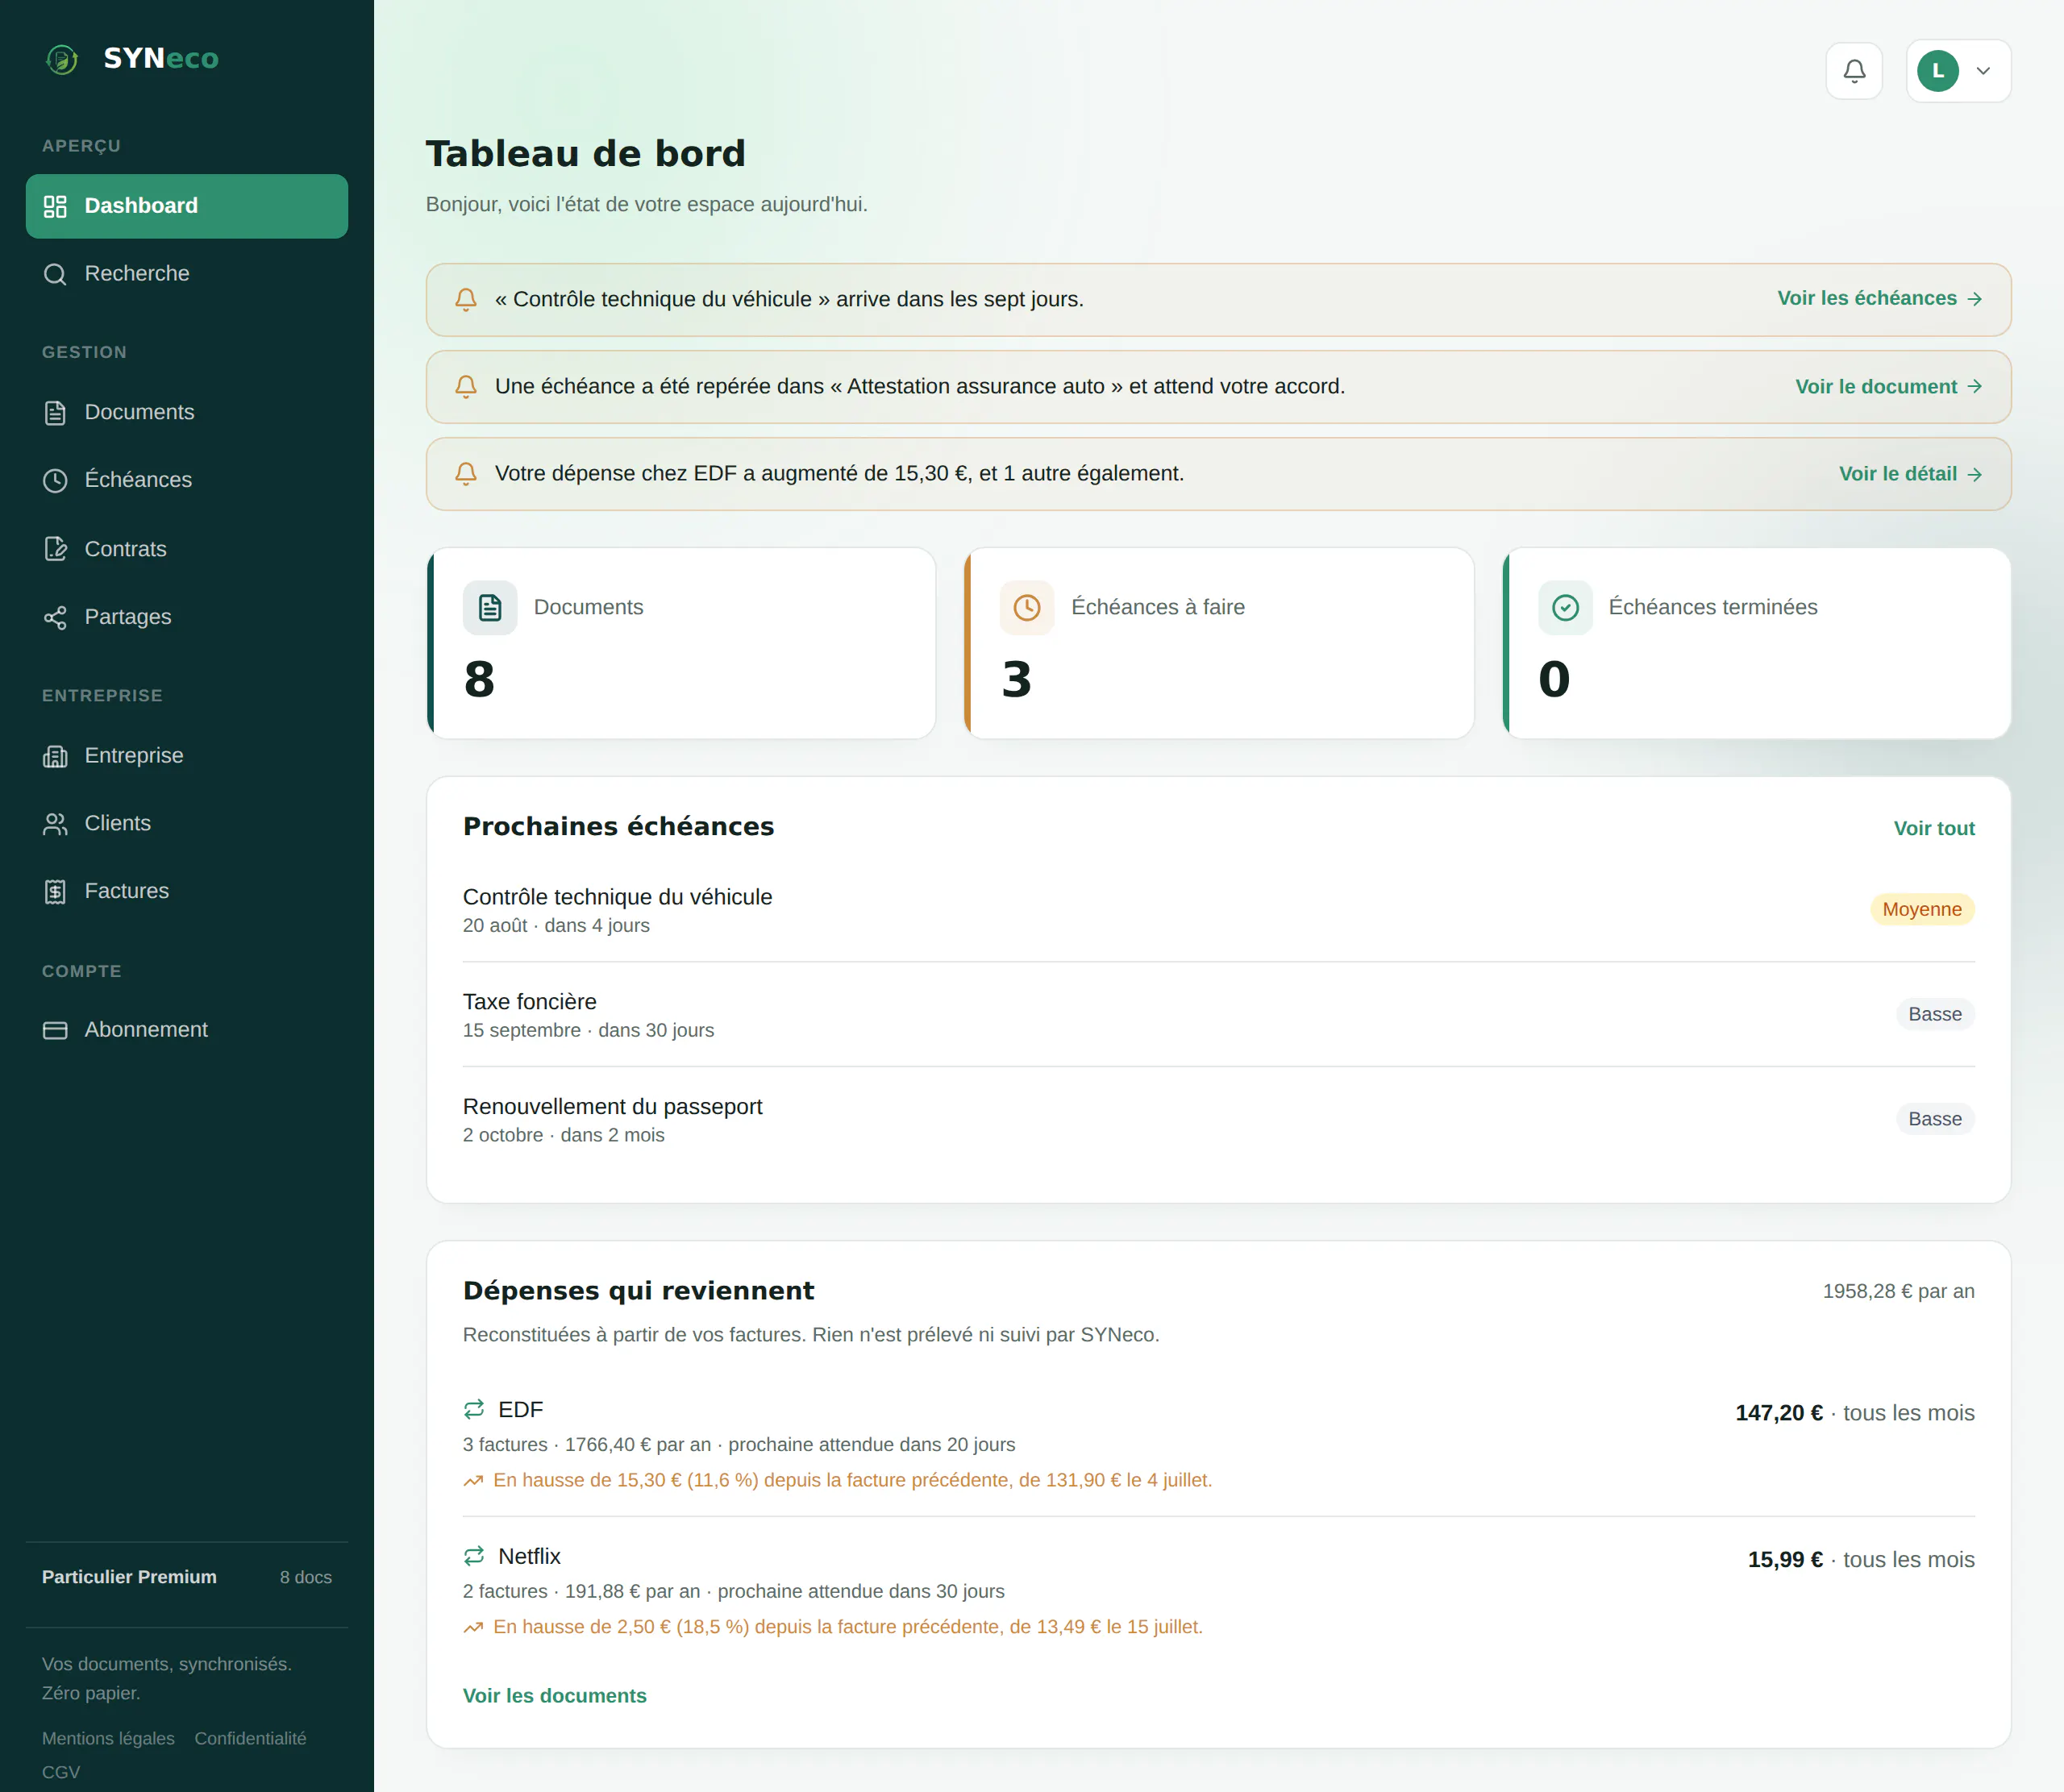Open Recherche in the sidebar
2064x1792 pixels.
(187, 274)
